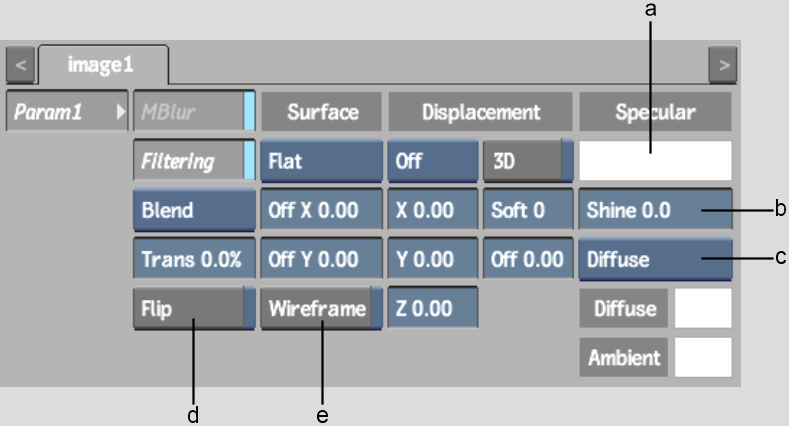This screenshot has width=789, height=426.
Task: Open the Flat surface type dropdown
Action: coord(321,161)
